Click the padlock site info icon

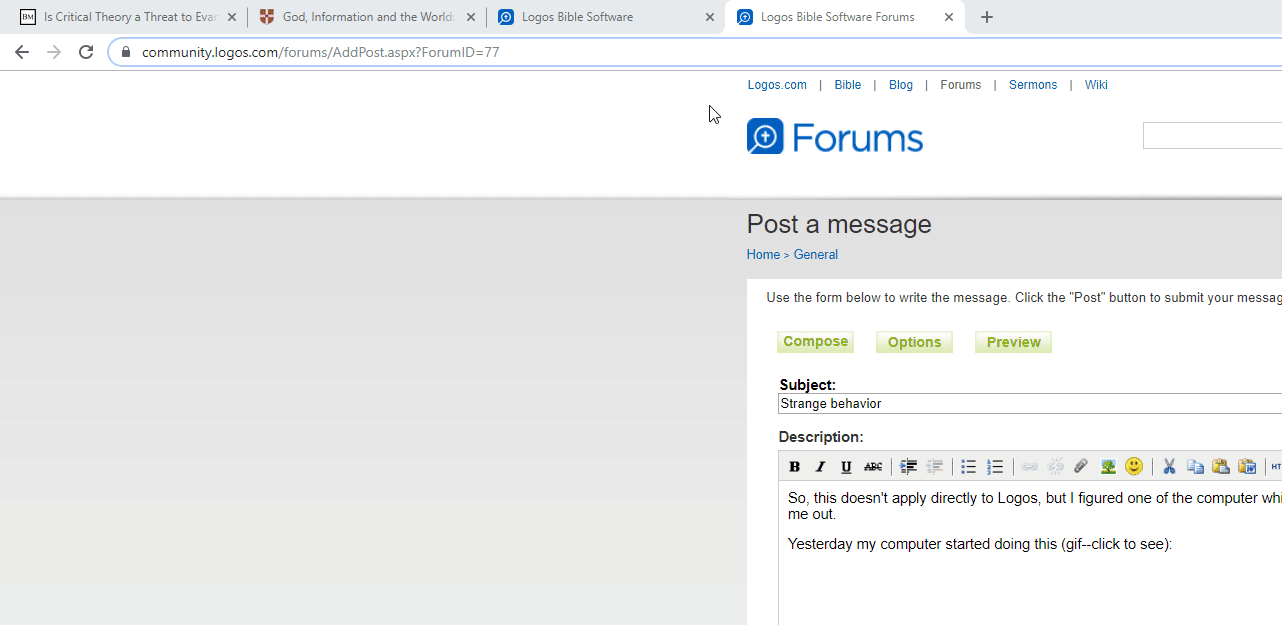[126, 52]
